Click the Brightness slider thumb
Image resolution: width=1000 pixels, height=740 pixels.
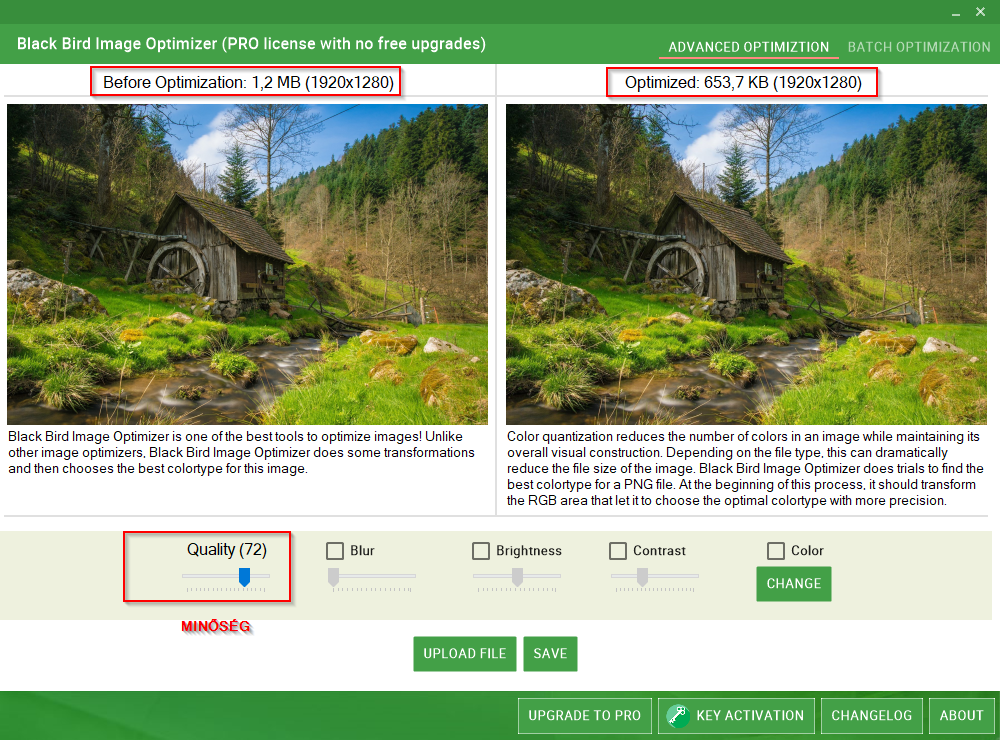coord(518,577)
